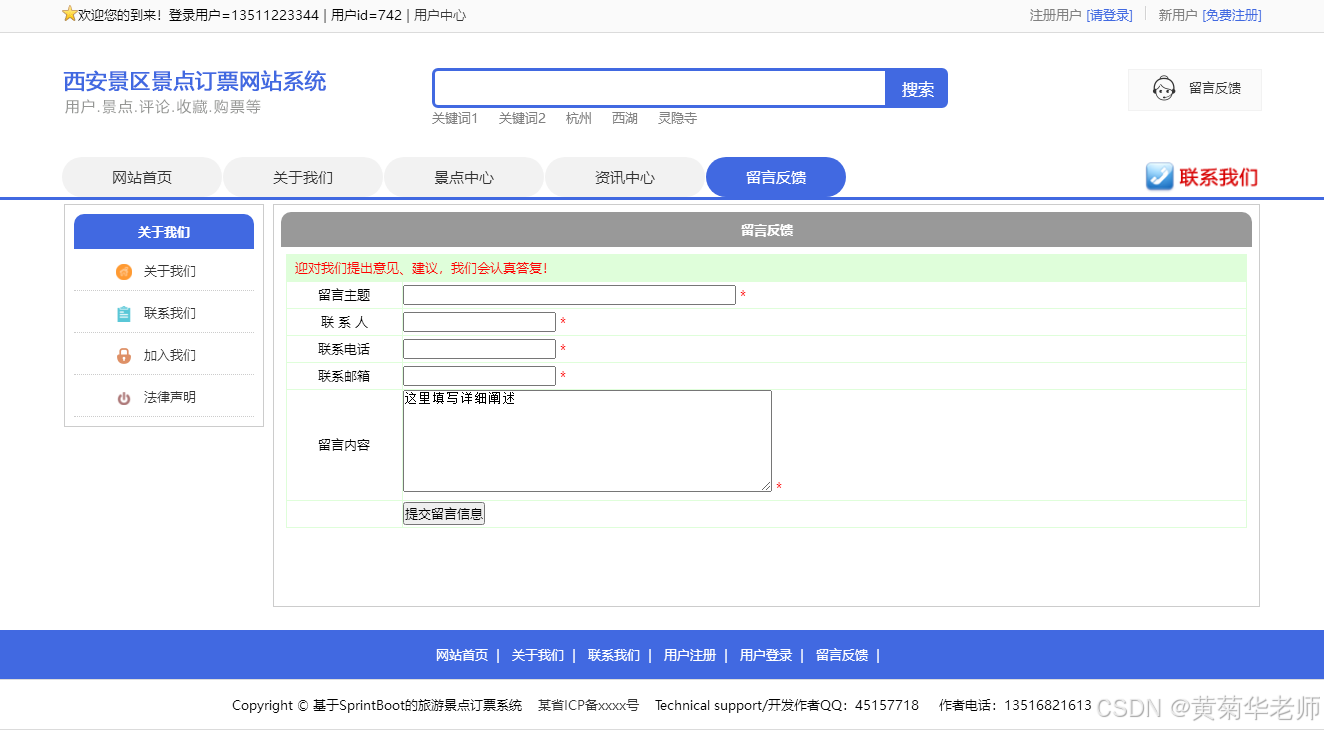The width and height of the screenshot is (1324, 730).
Task: Switch to the 资讯中心 tab
Action: click(625, 177)
